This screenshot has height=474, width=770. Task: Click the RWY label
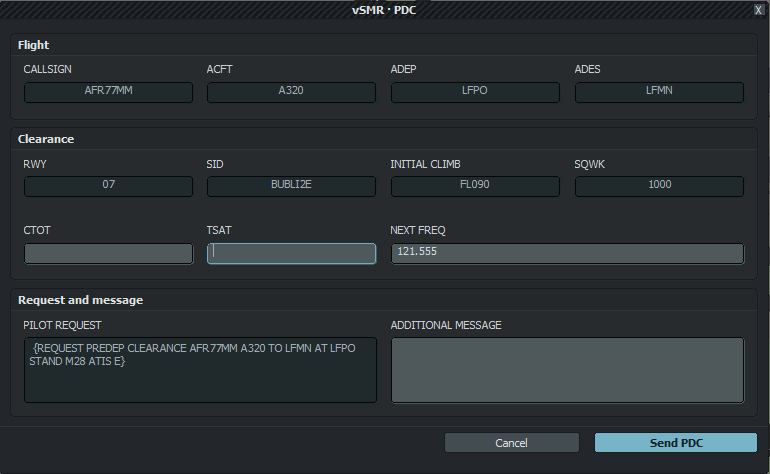[x=35, y=164]
